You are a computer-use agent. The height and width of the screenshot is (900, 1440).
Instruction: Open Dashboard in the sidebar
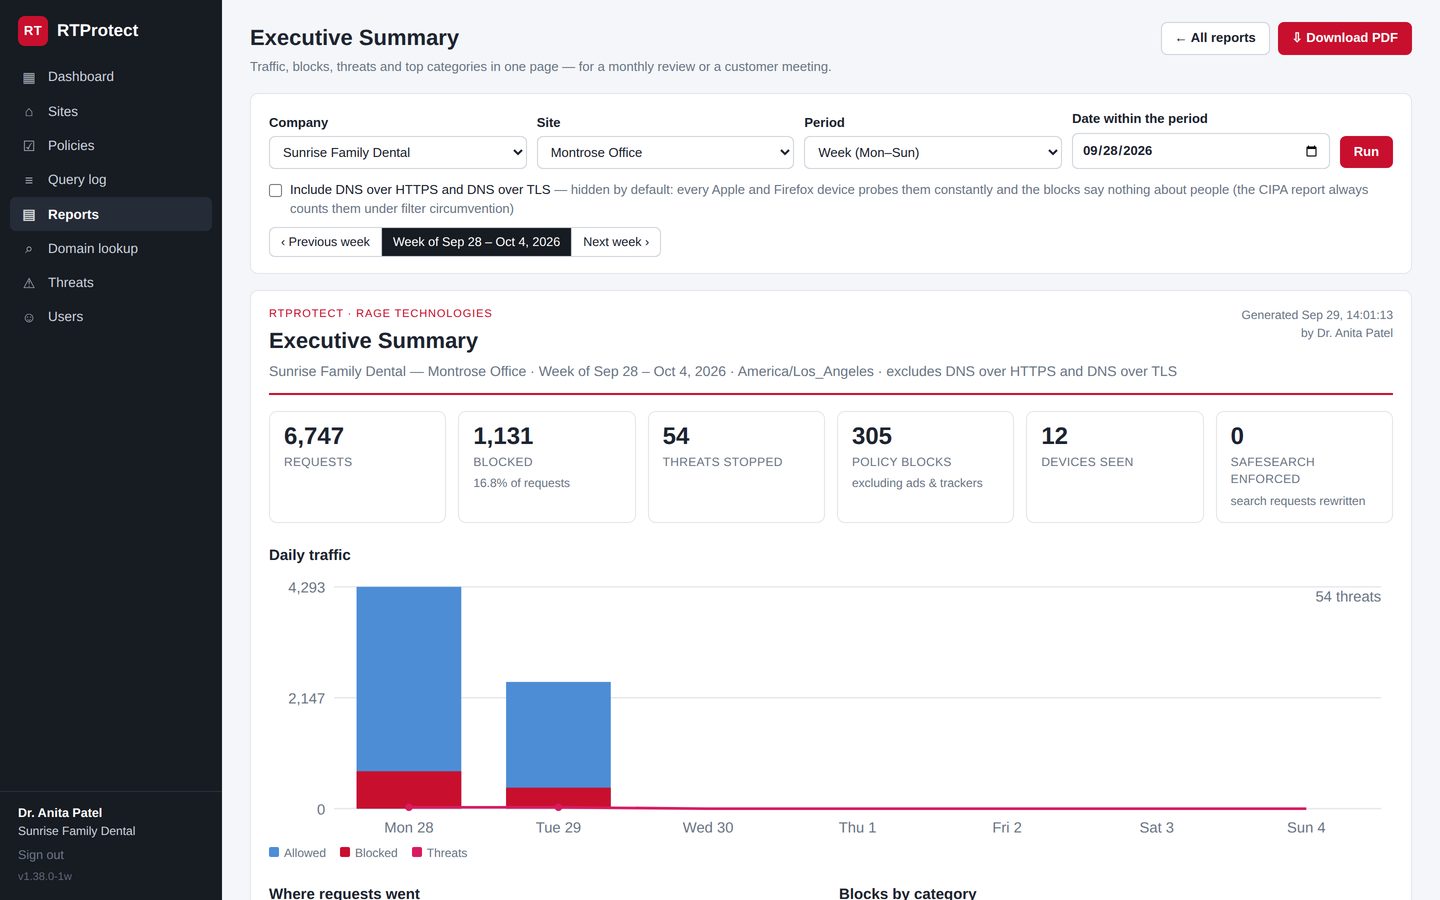pos(111,77)
